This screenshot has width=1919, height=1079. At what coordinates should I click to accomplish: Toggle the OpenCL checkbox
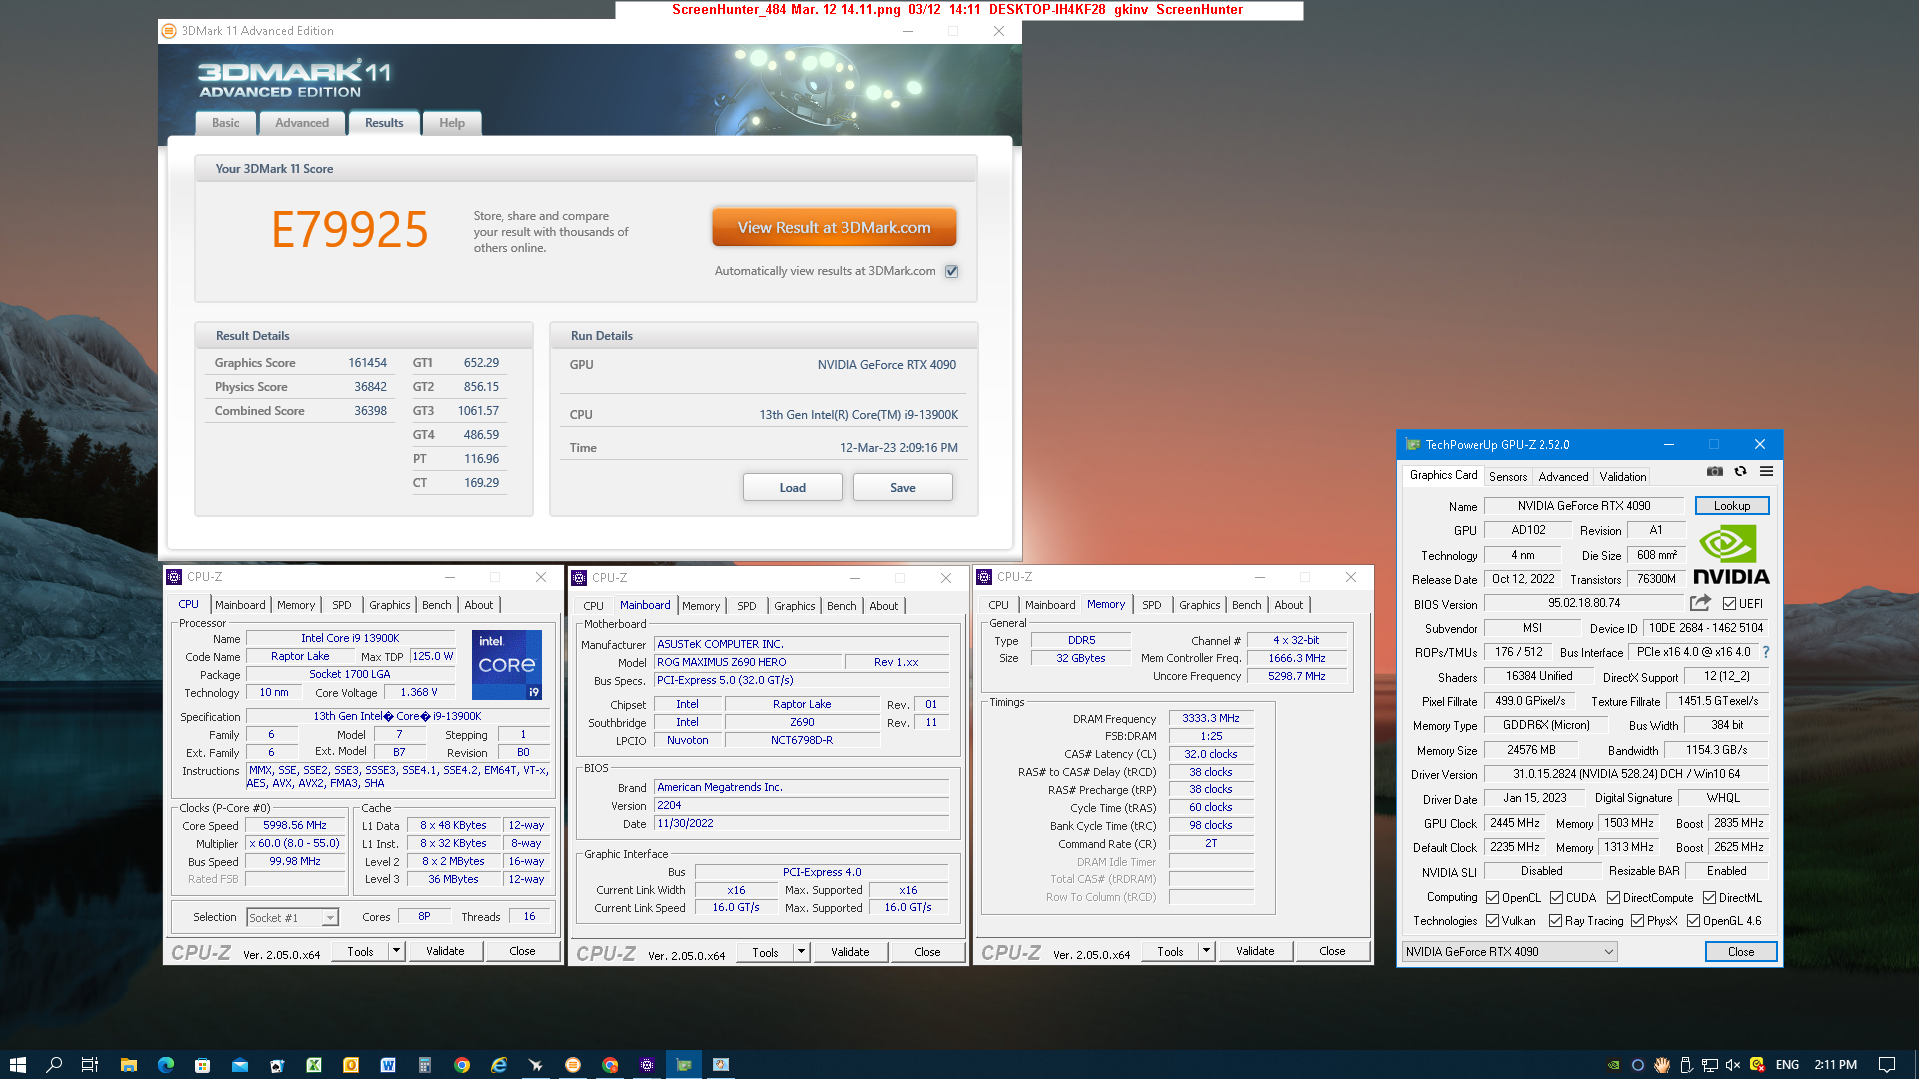pos(1492,897)
